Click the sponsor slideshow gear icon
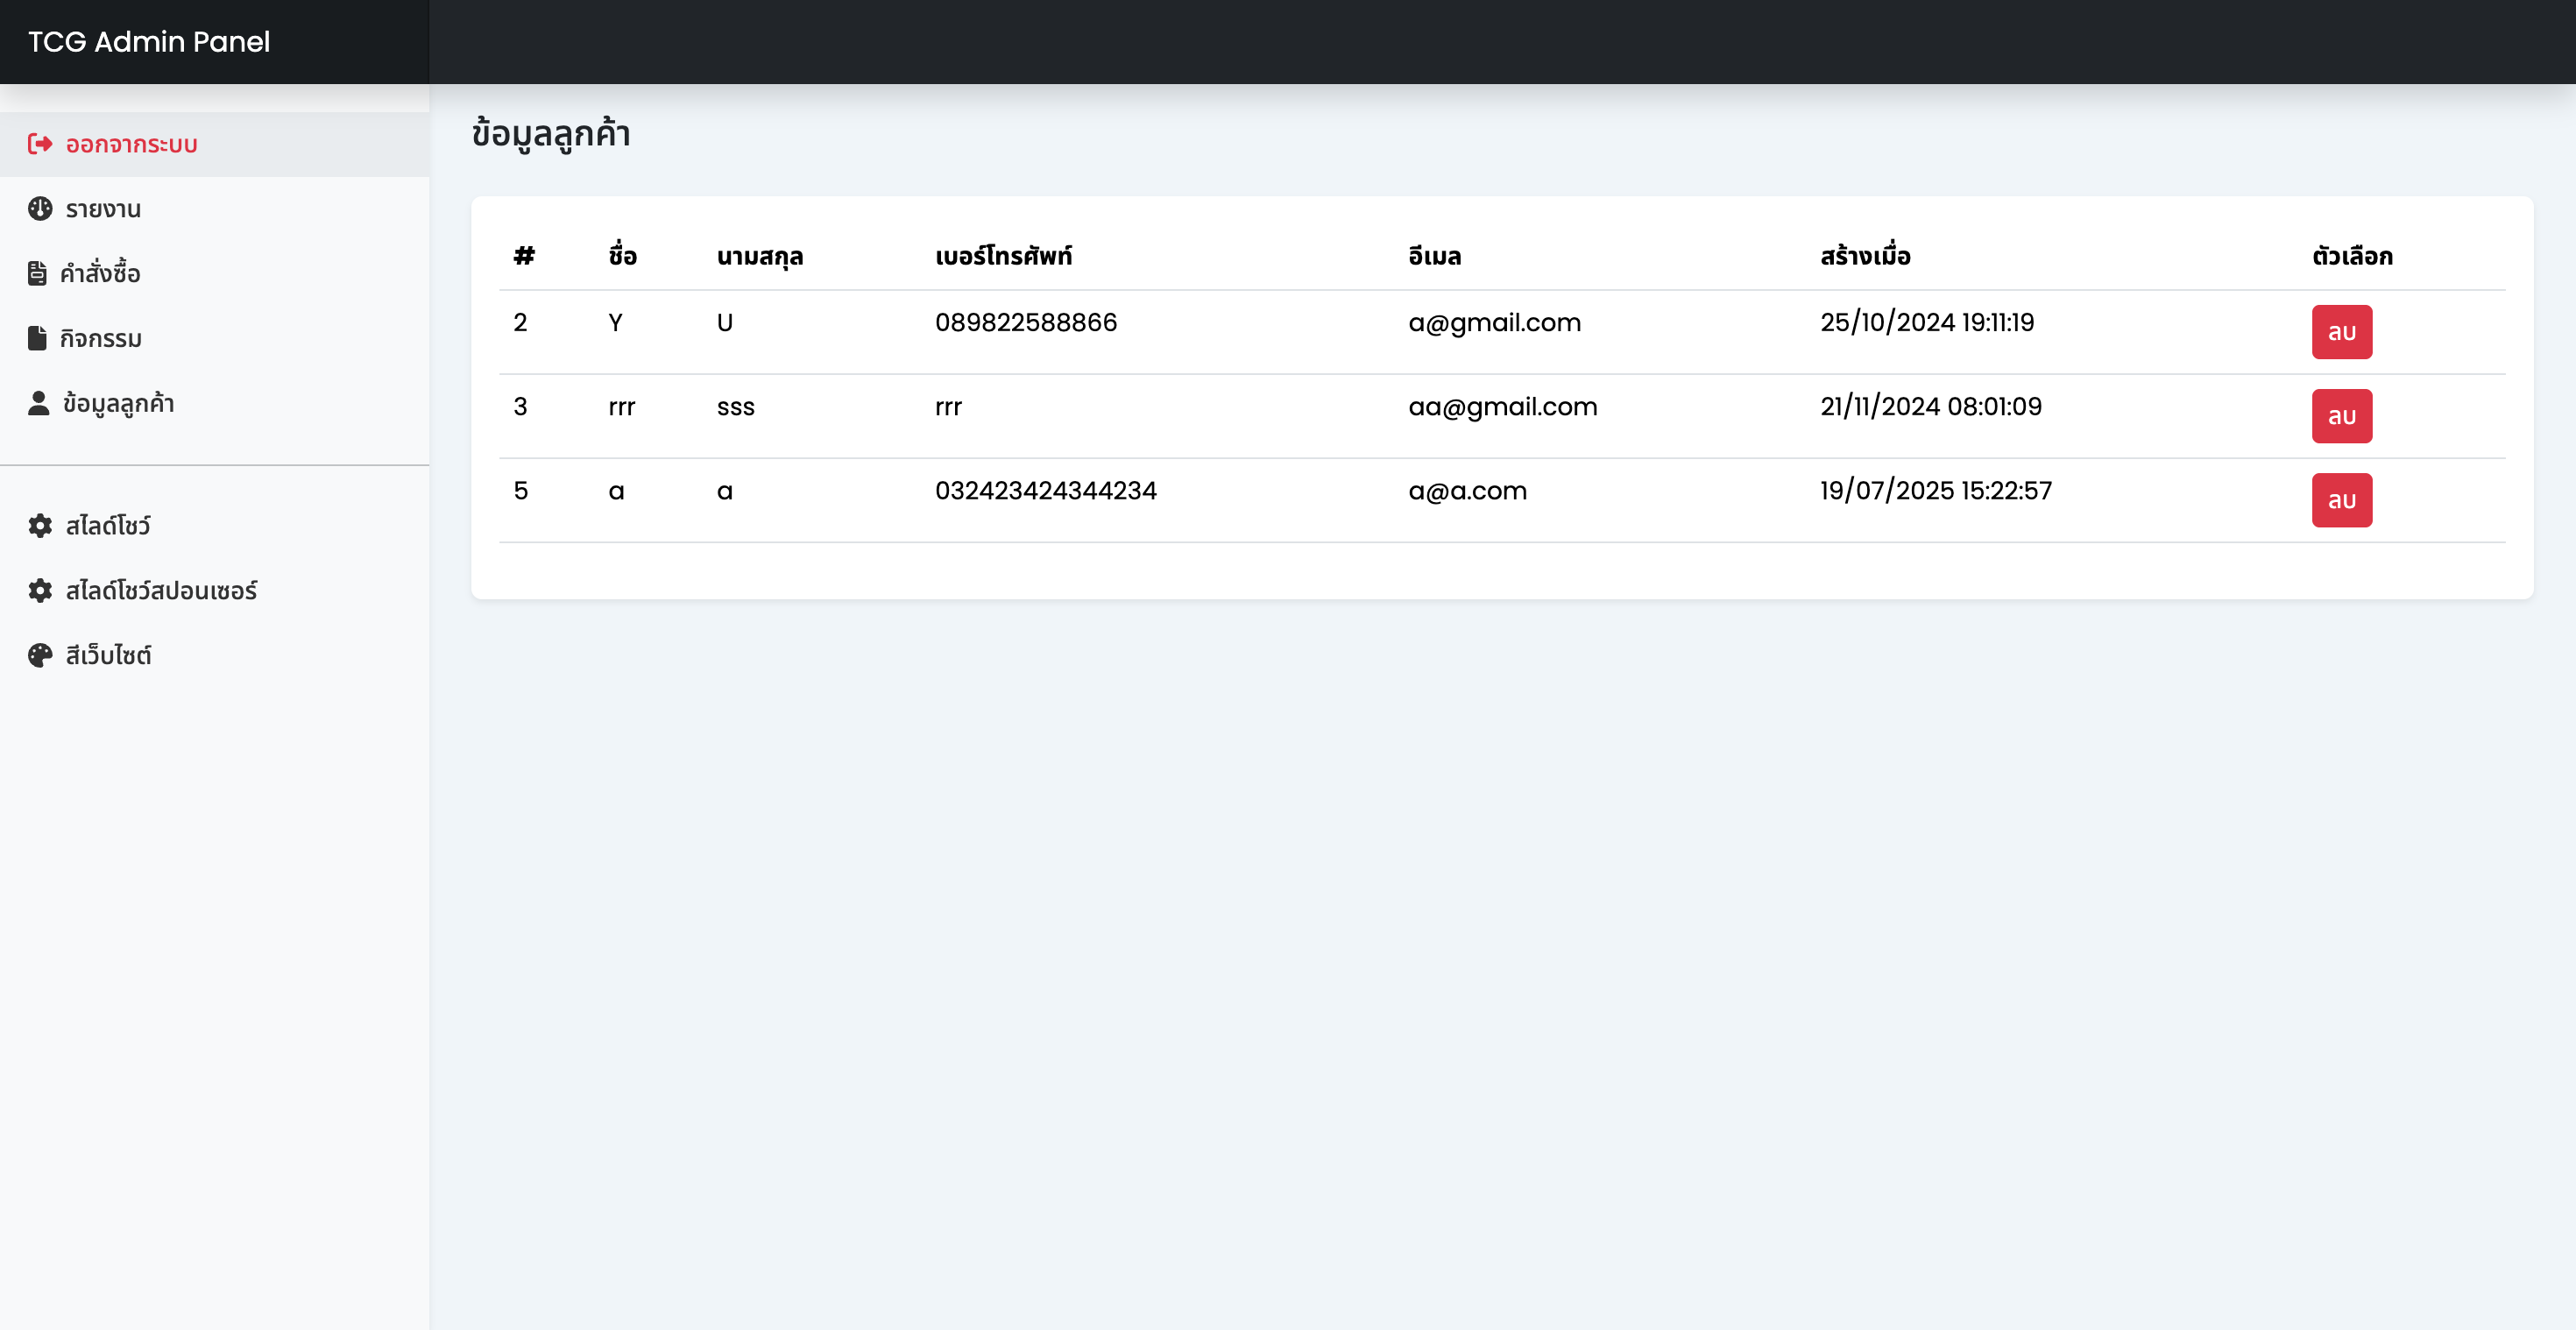Viewport: 2576px width, 1330px height. (x=40, y=591)
